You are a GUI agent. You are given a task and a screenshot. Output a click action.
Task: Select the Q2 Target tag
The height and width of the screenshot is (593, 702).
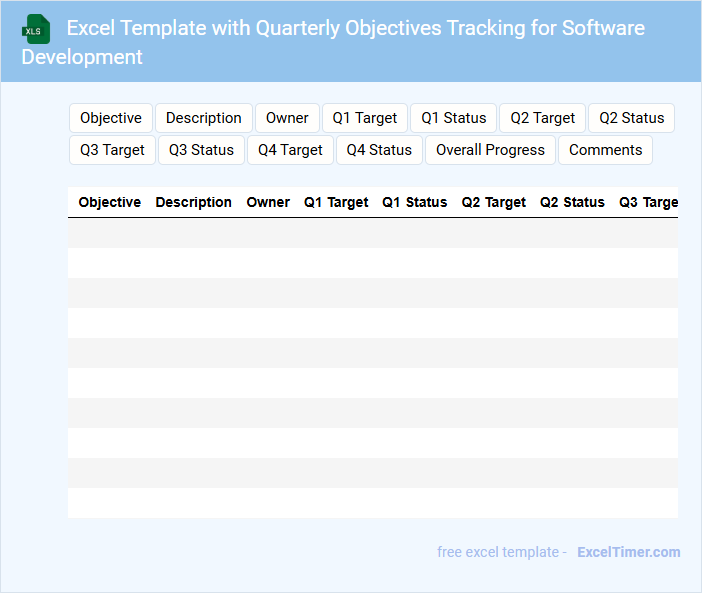pos(543,118)
